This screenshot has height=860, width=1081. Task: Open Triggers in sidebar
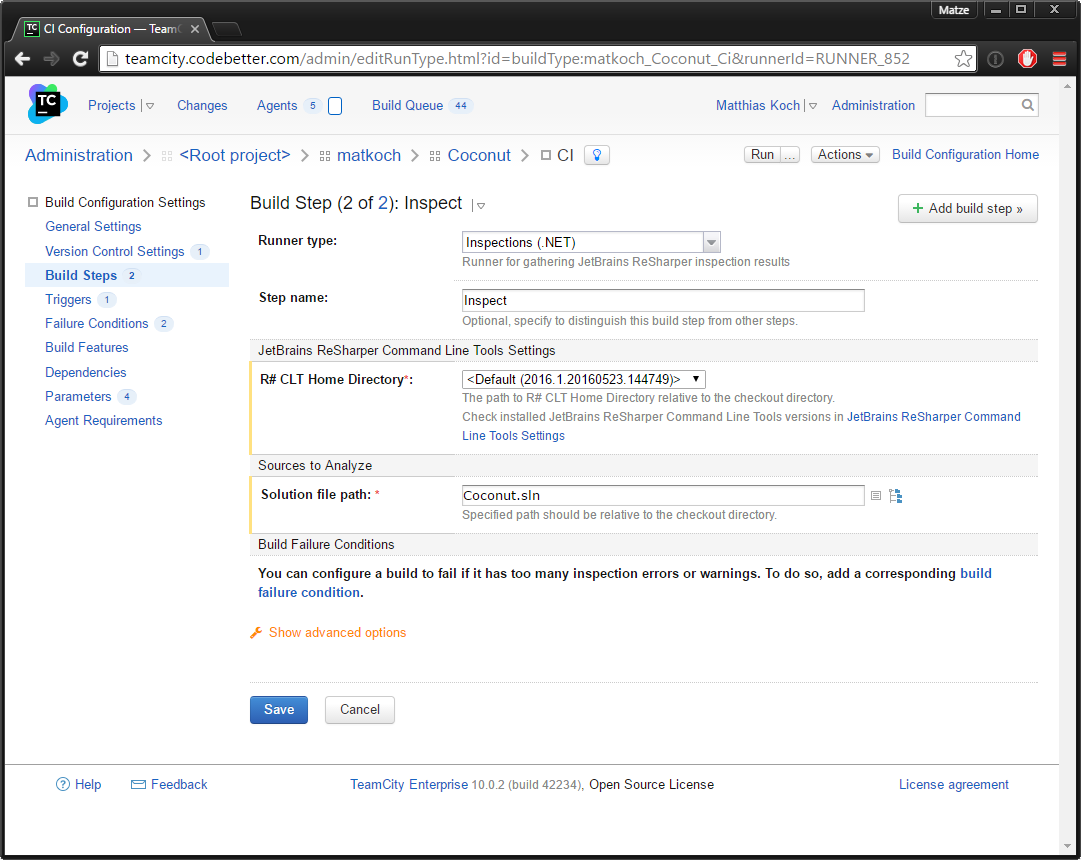click(68, 299)
